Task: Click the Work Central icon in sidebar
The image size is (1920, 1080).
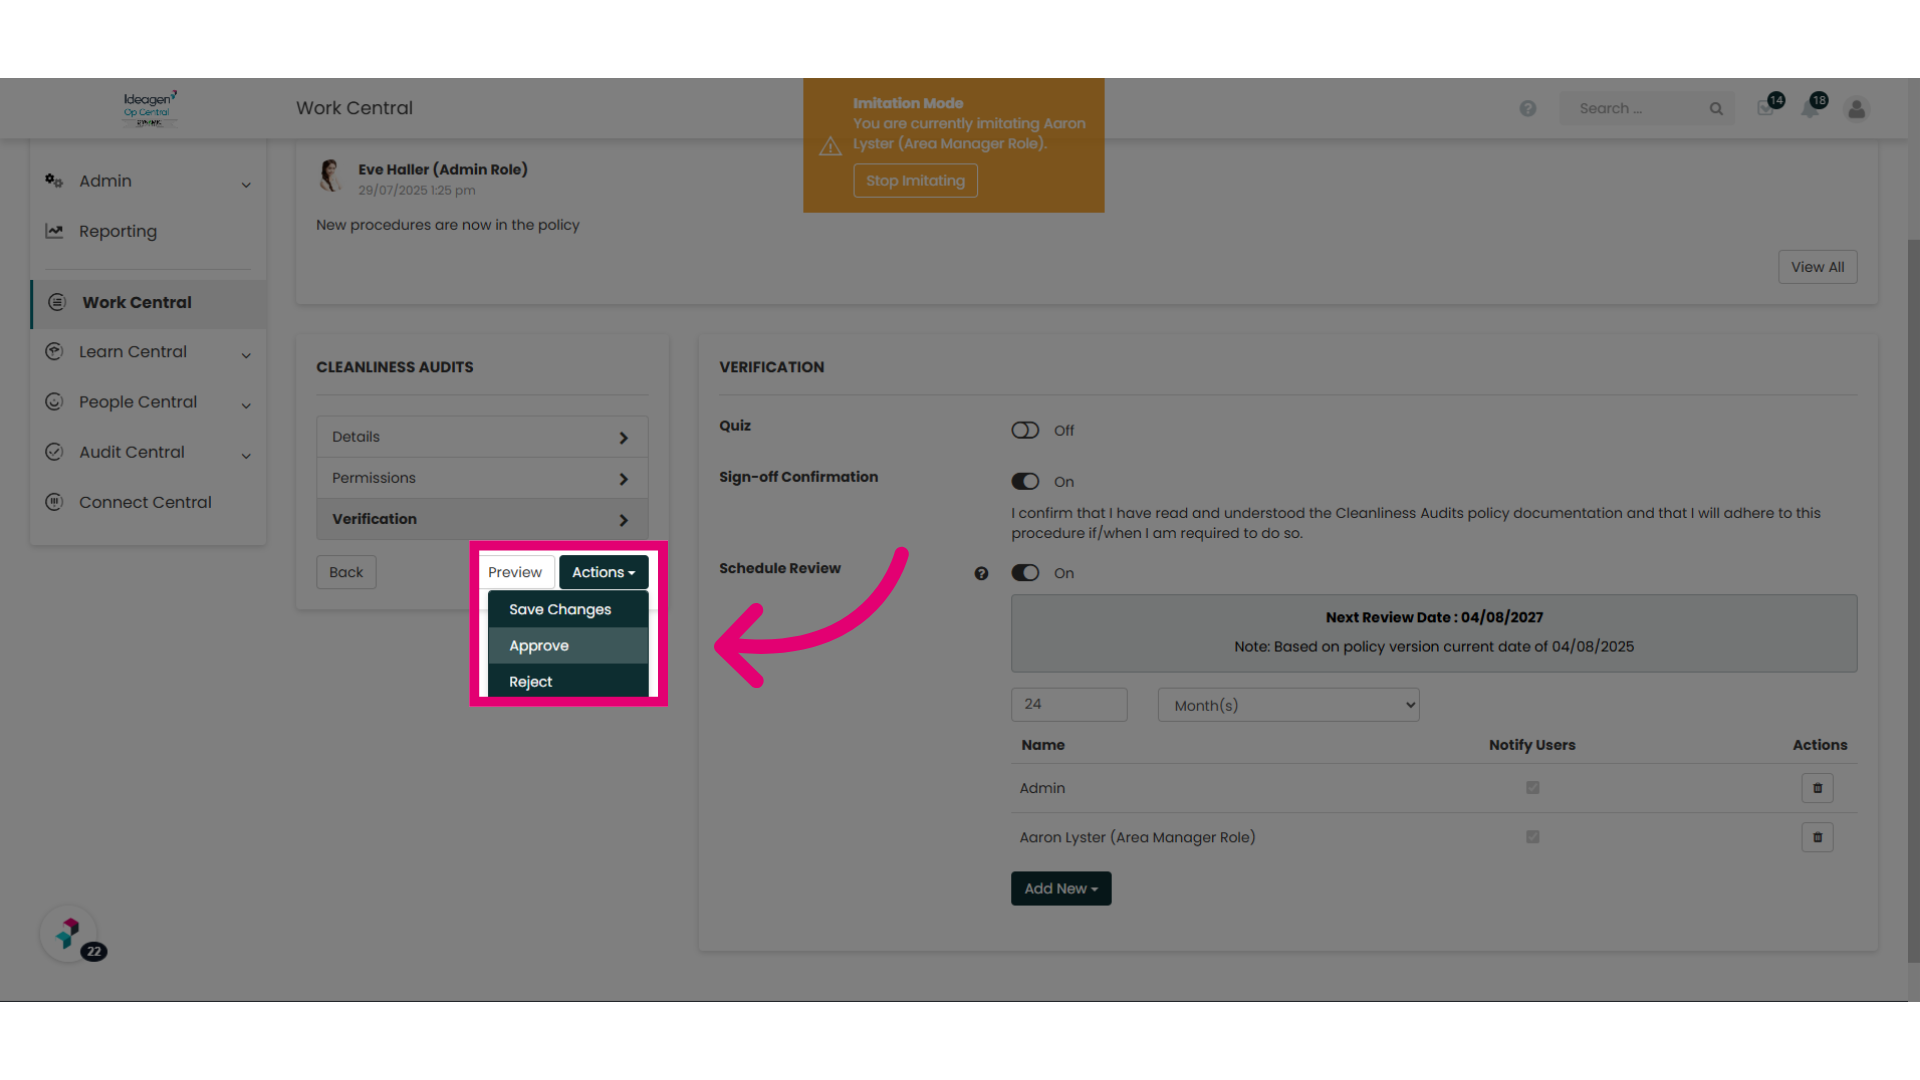Action: 57,302
